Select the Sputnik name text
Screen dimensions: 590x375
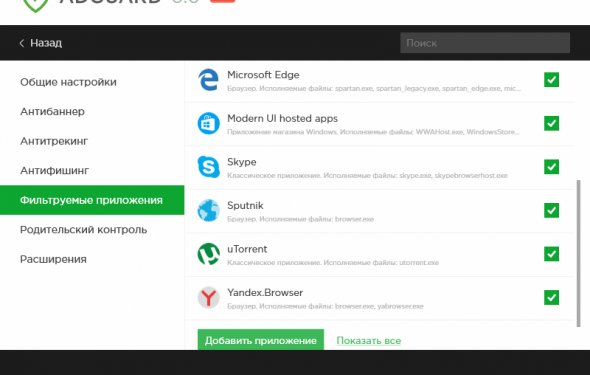tap(245, 206)
